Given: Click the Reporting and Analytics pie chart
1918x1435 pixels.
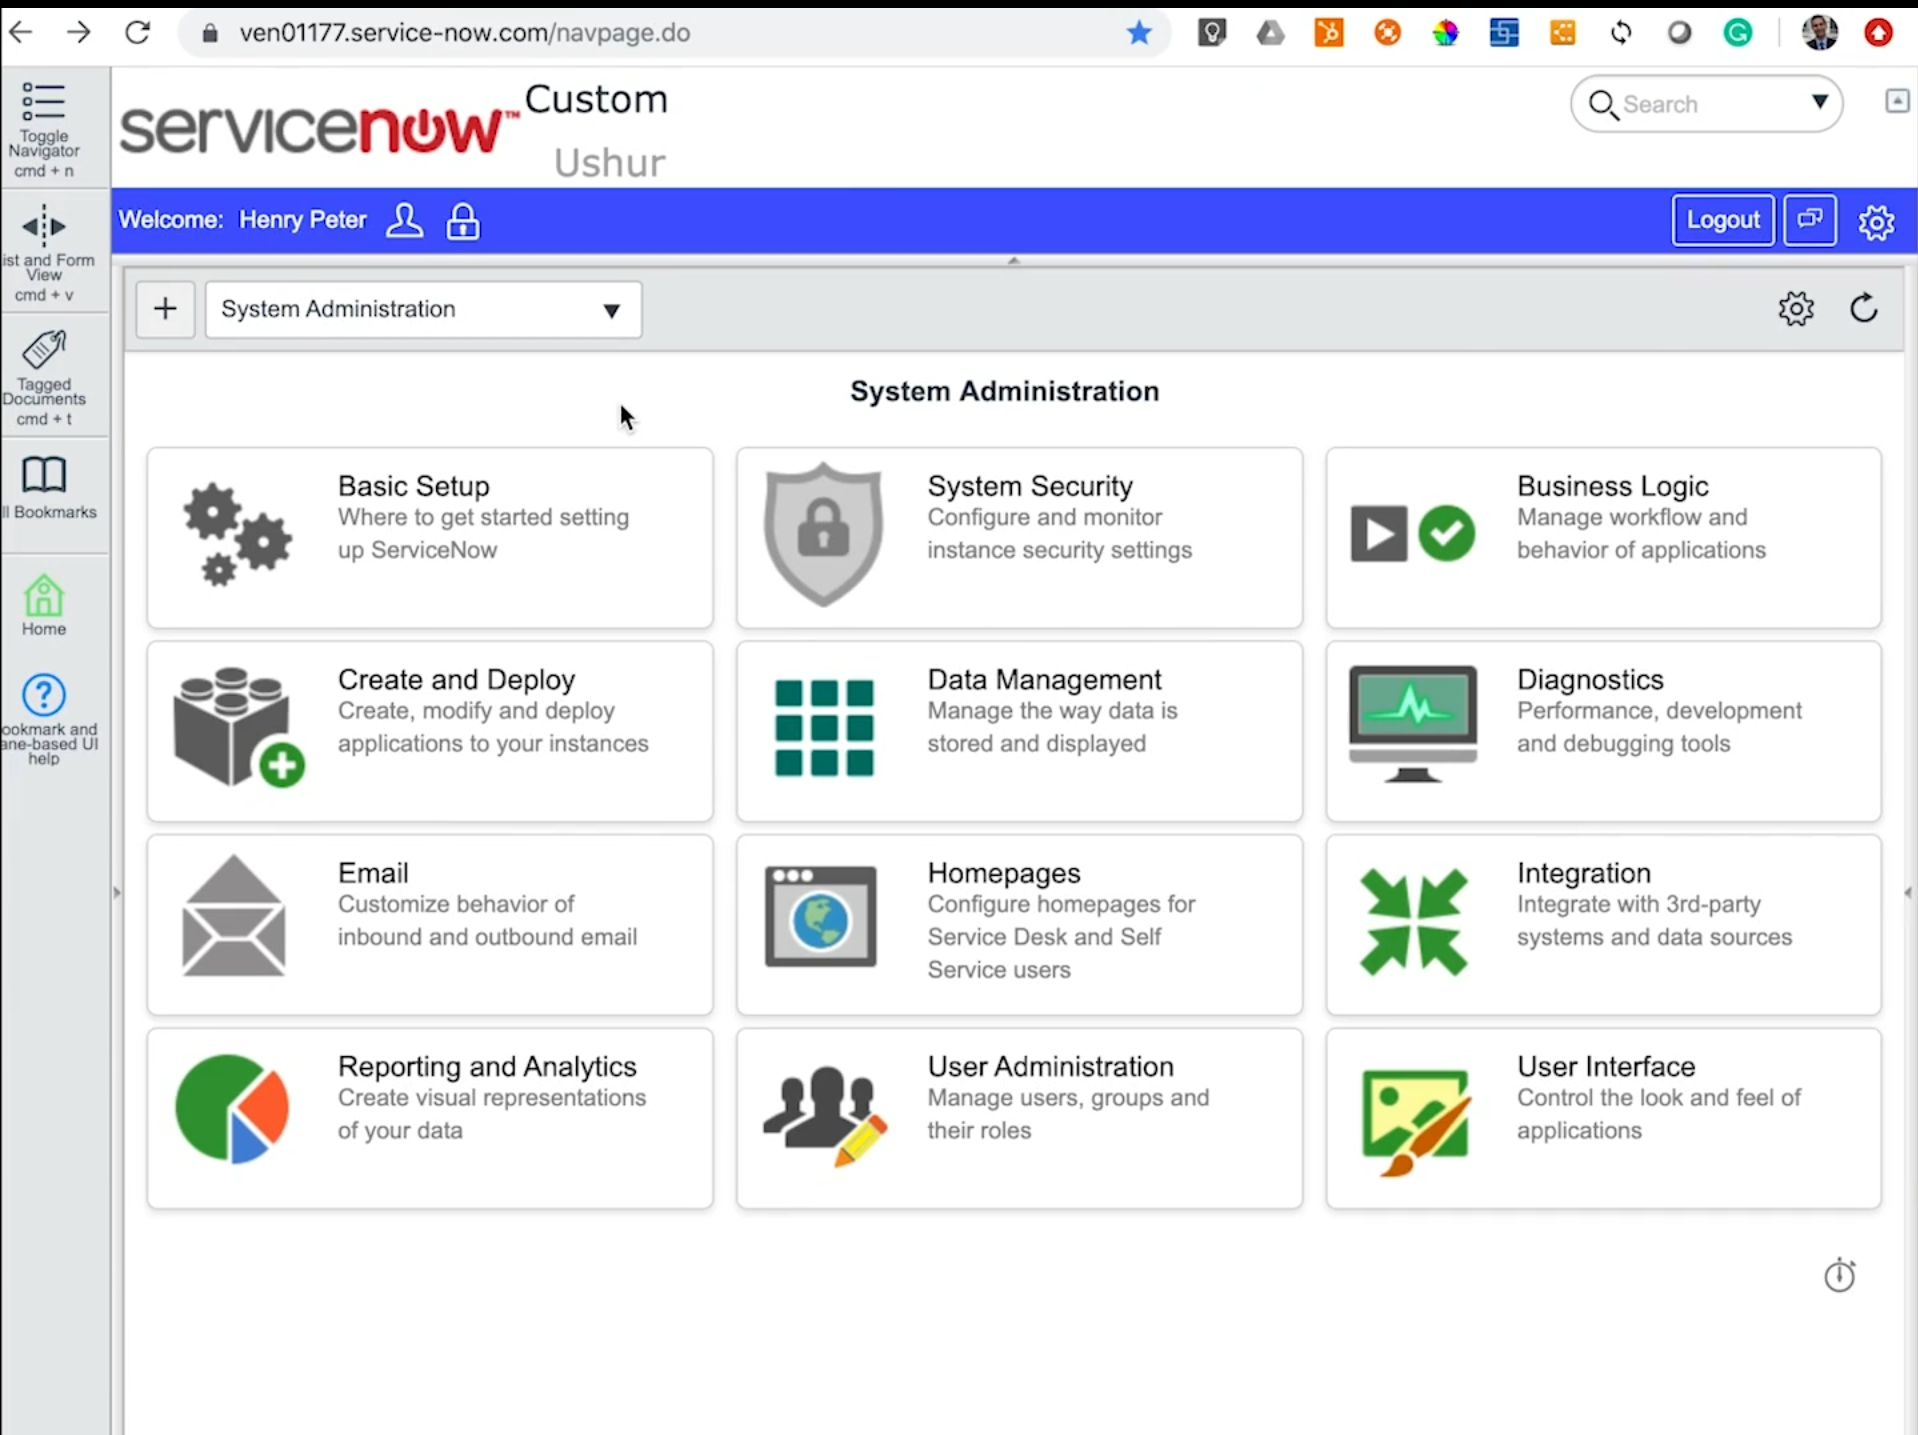Looking at the screenshot, I should tap(232, 1108).
